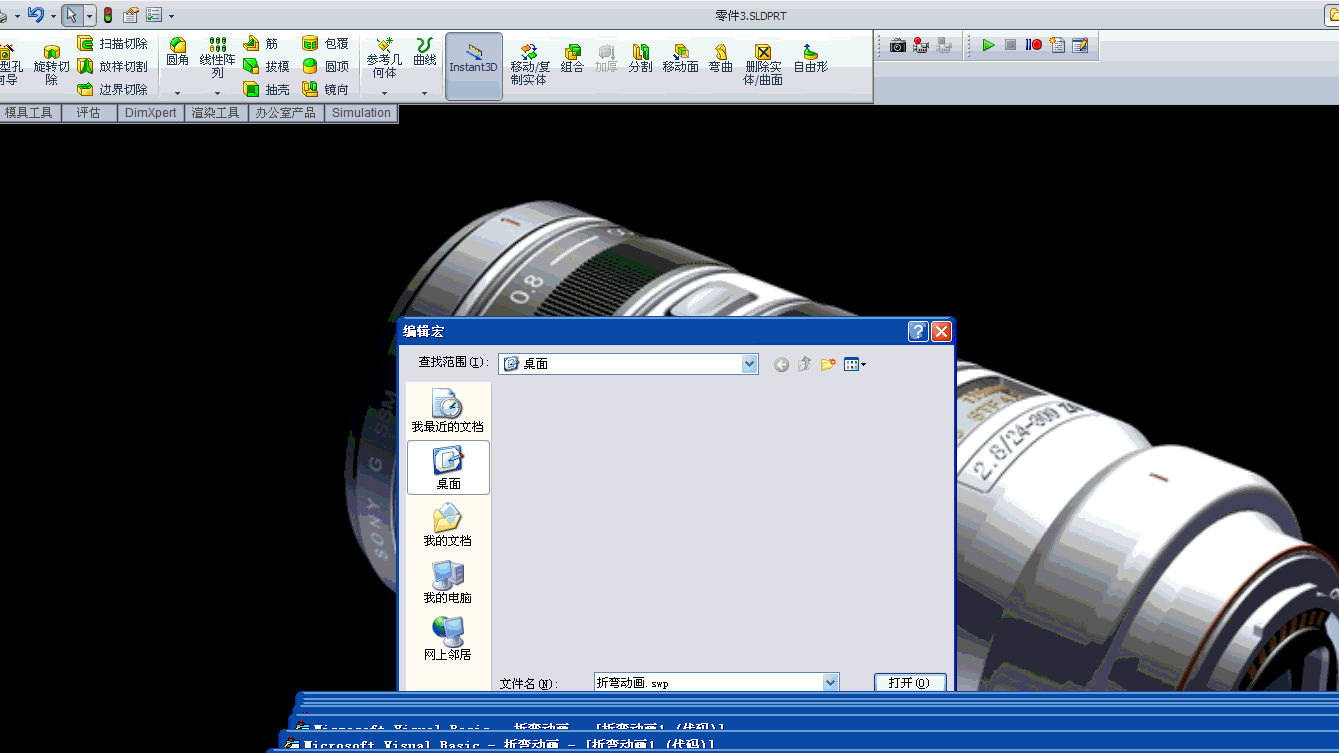Click the 参考几何体 (Reference Geometry) tool
The height and width of the screenshot is (753, 1339).
click(x=384, y=58)
